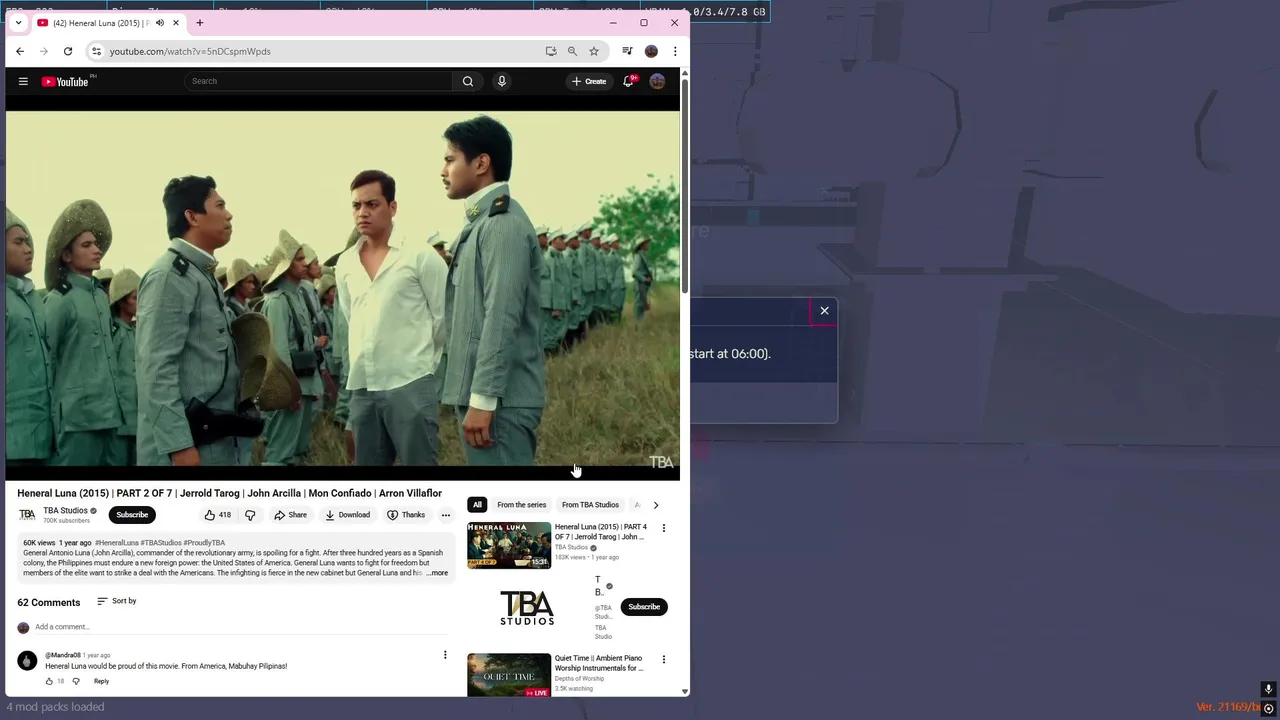Viewport: 1280px width, 720px height.
Task: Click the Heneral Luna video player
Action: coord(343,288)
